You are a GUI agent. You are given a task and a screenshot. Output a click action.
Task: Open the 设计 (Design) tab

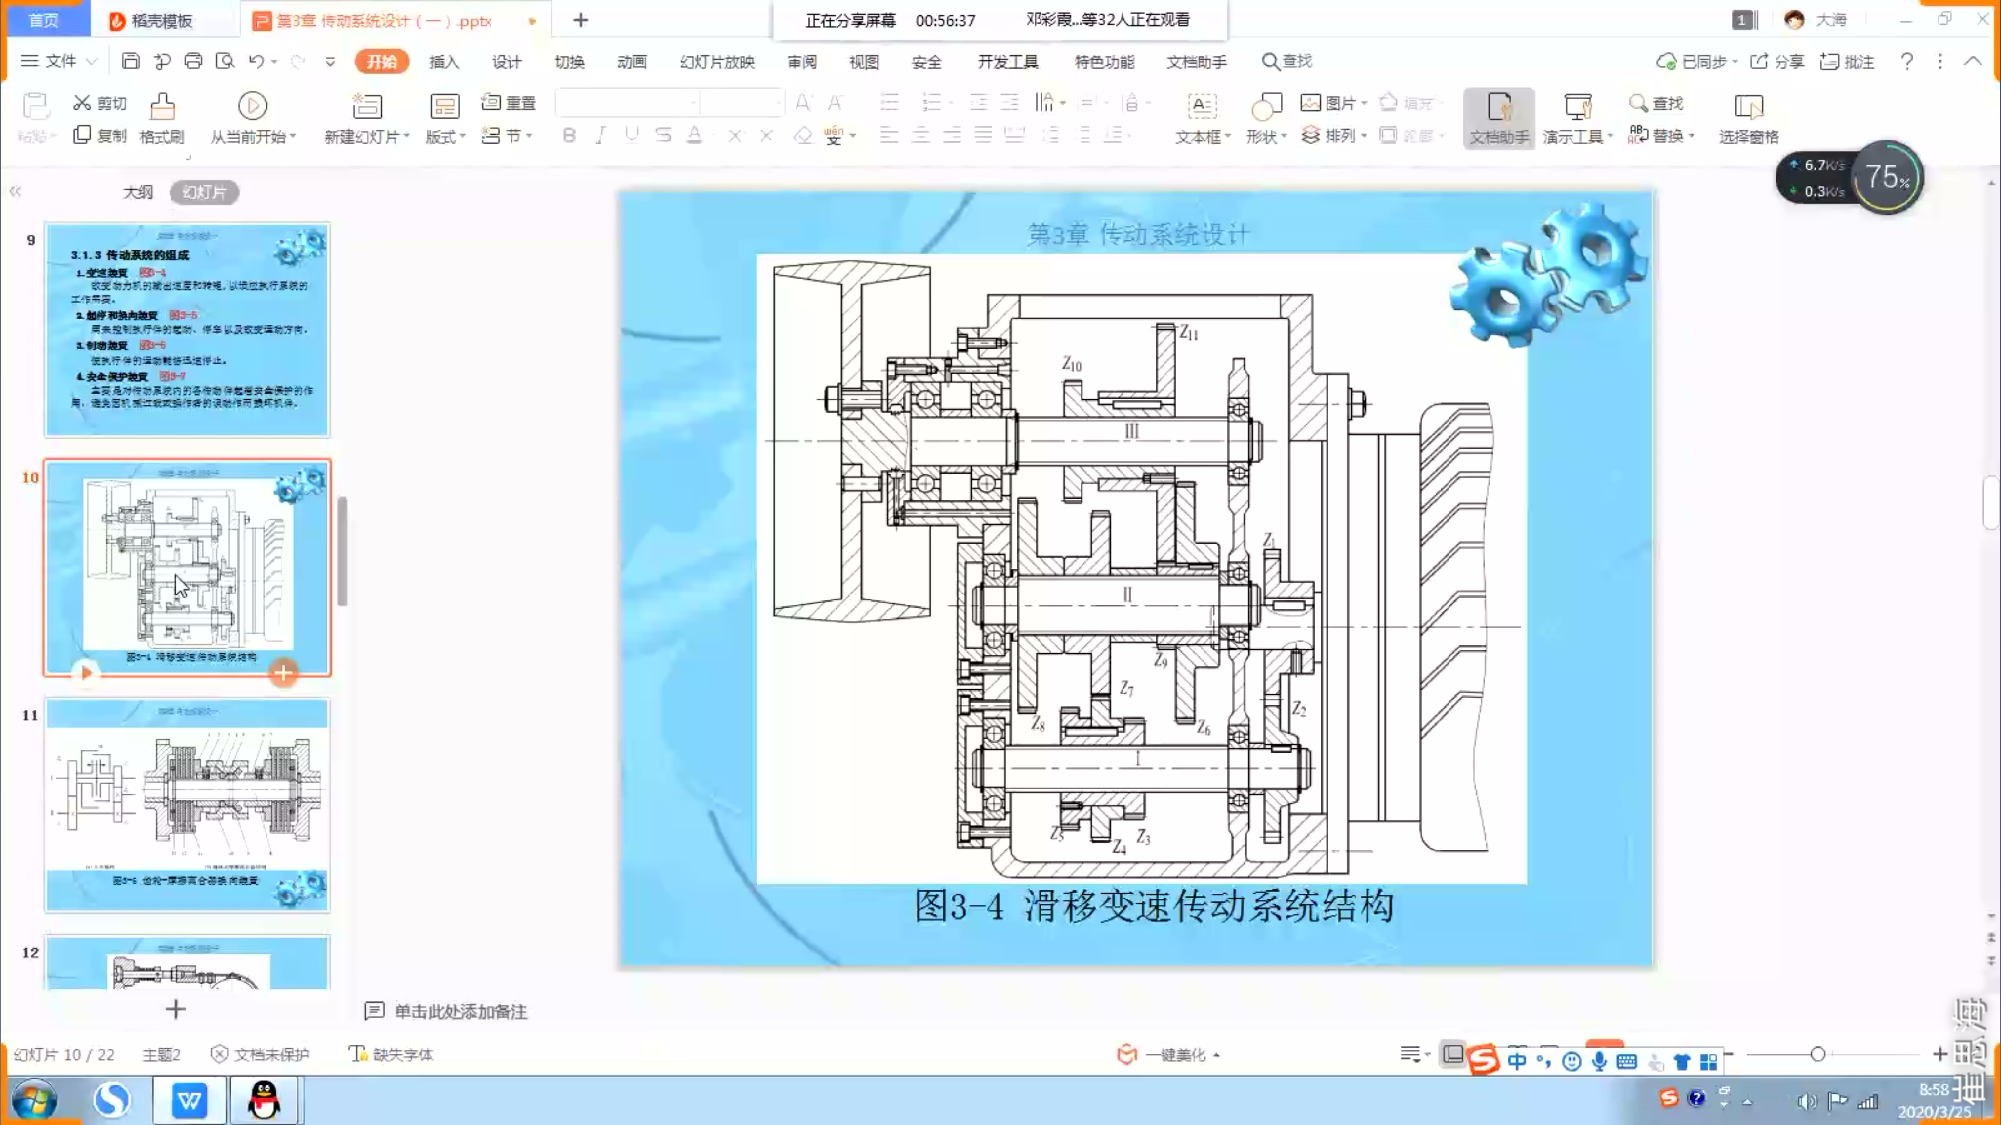[x=506, y=61]
